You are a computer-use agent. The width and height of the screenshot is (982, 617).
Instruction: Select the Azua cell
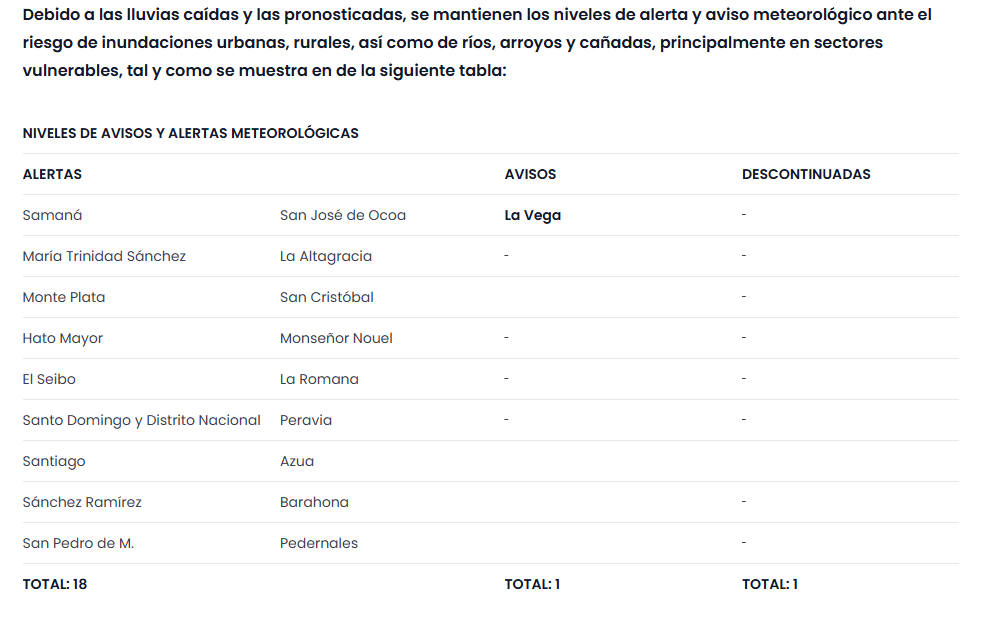[296, 461]
